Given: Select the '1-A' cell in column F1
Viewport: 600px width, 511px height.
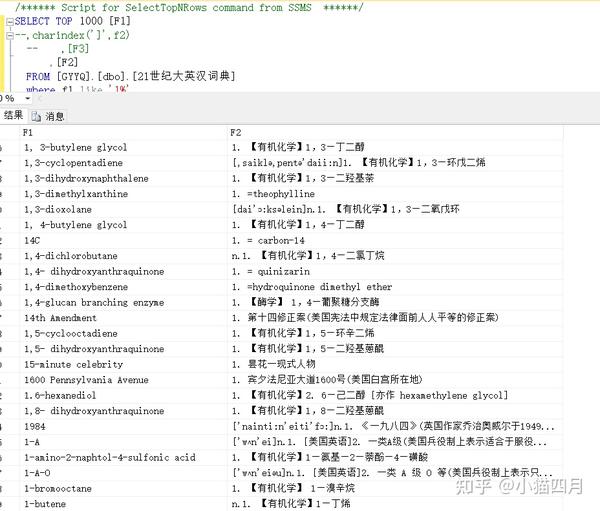Looking at the screenshot, I should 124,442.
